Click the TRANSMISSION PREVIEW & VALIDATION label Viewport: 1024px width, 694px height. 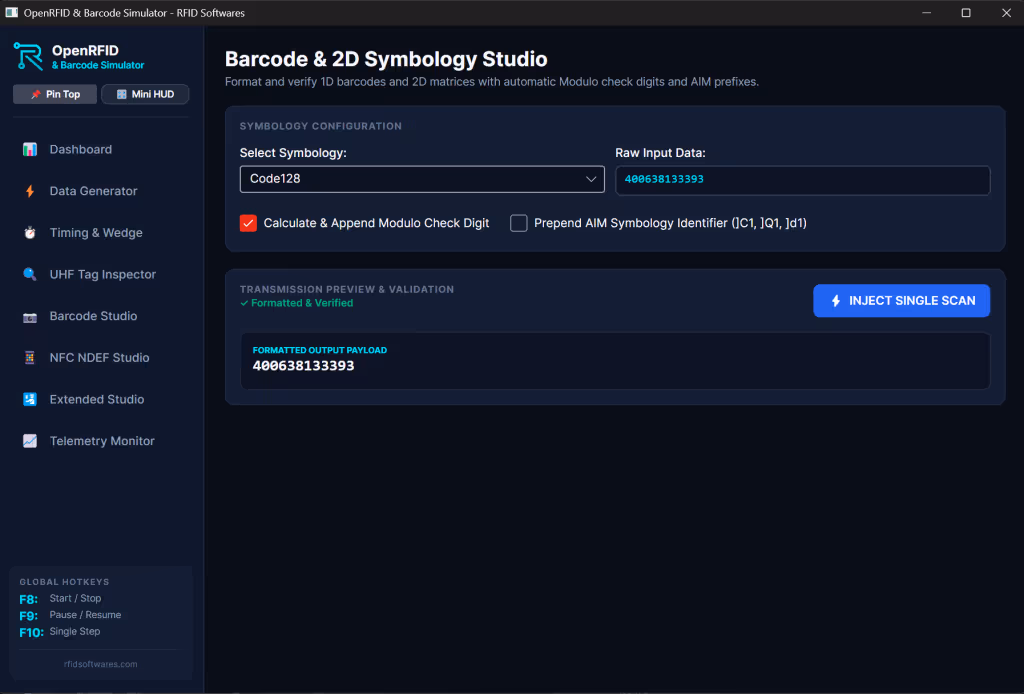coord(347,289)
